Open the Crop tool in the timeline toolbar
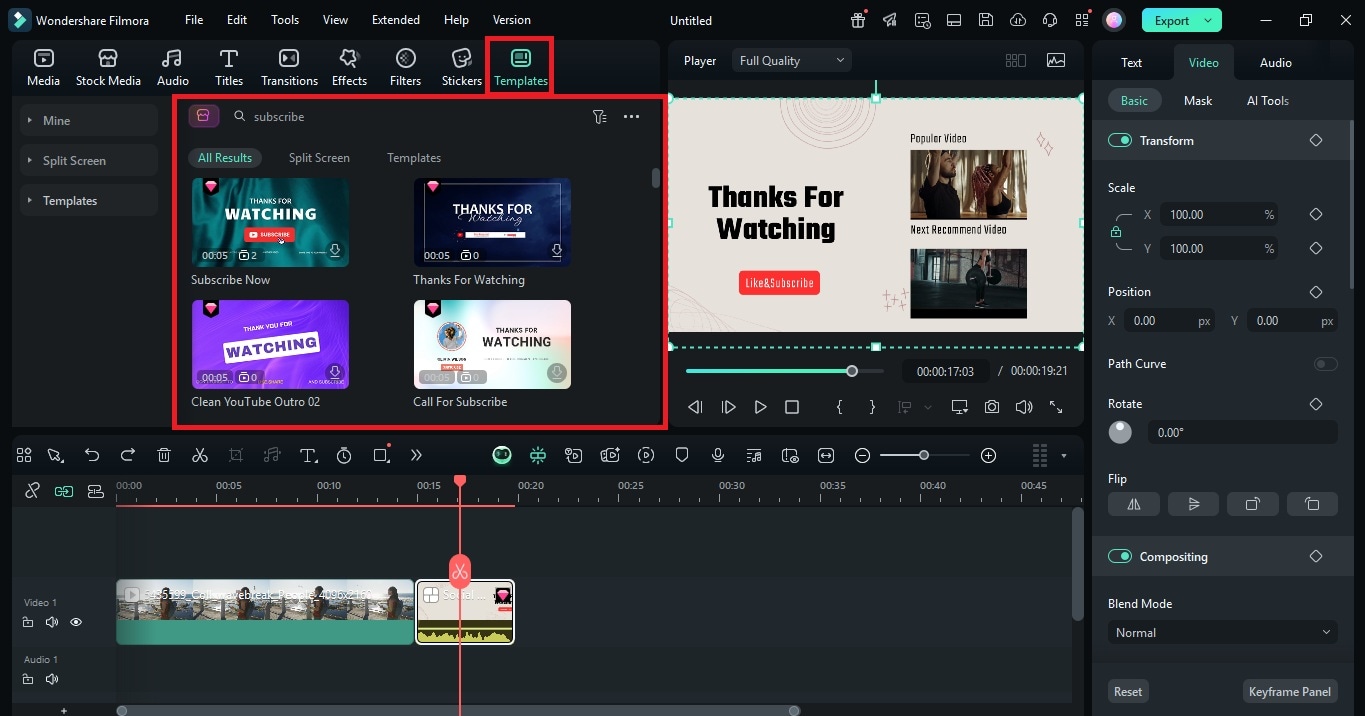Viewport: 1365px width, 716px height. (x=235, y=455)
